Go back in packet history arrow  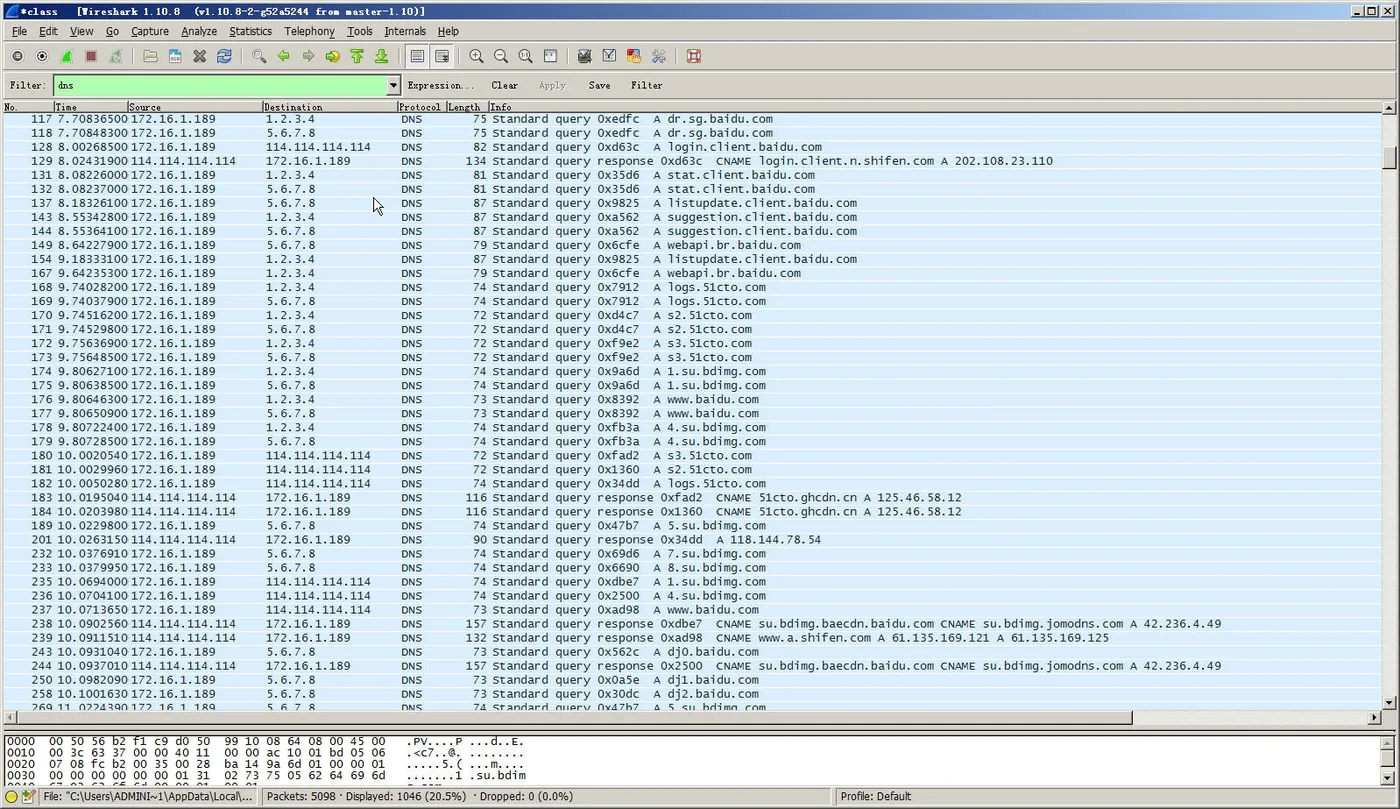coord(283,57)
